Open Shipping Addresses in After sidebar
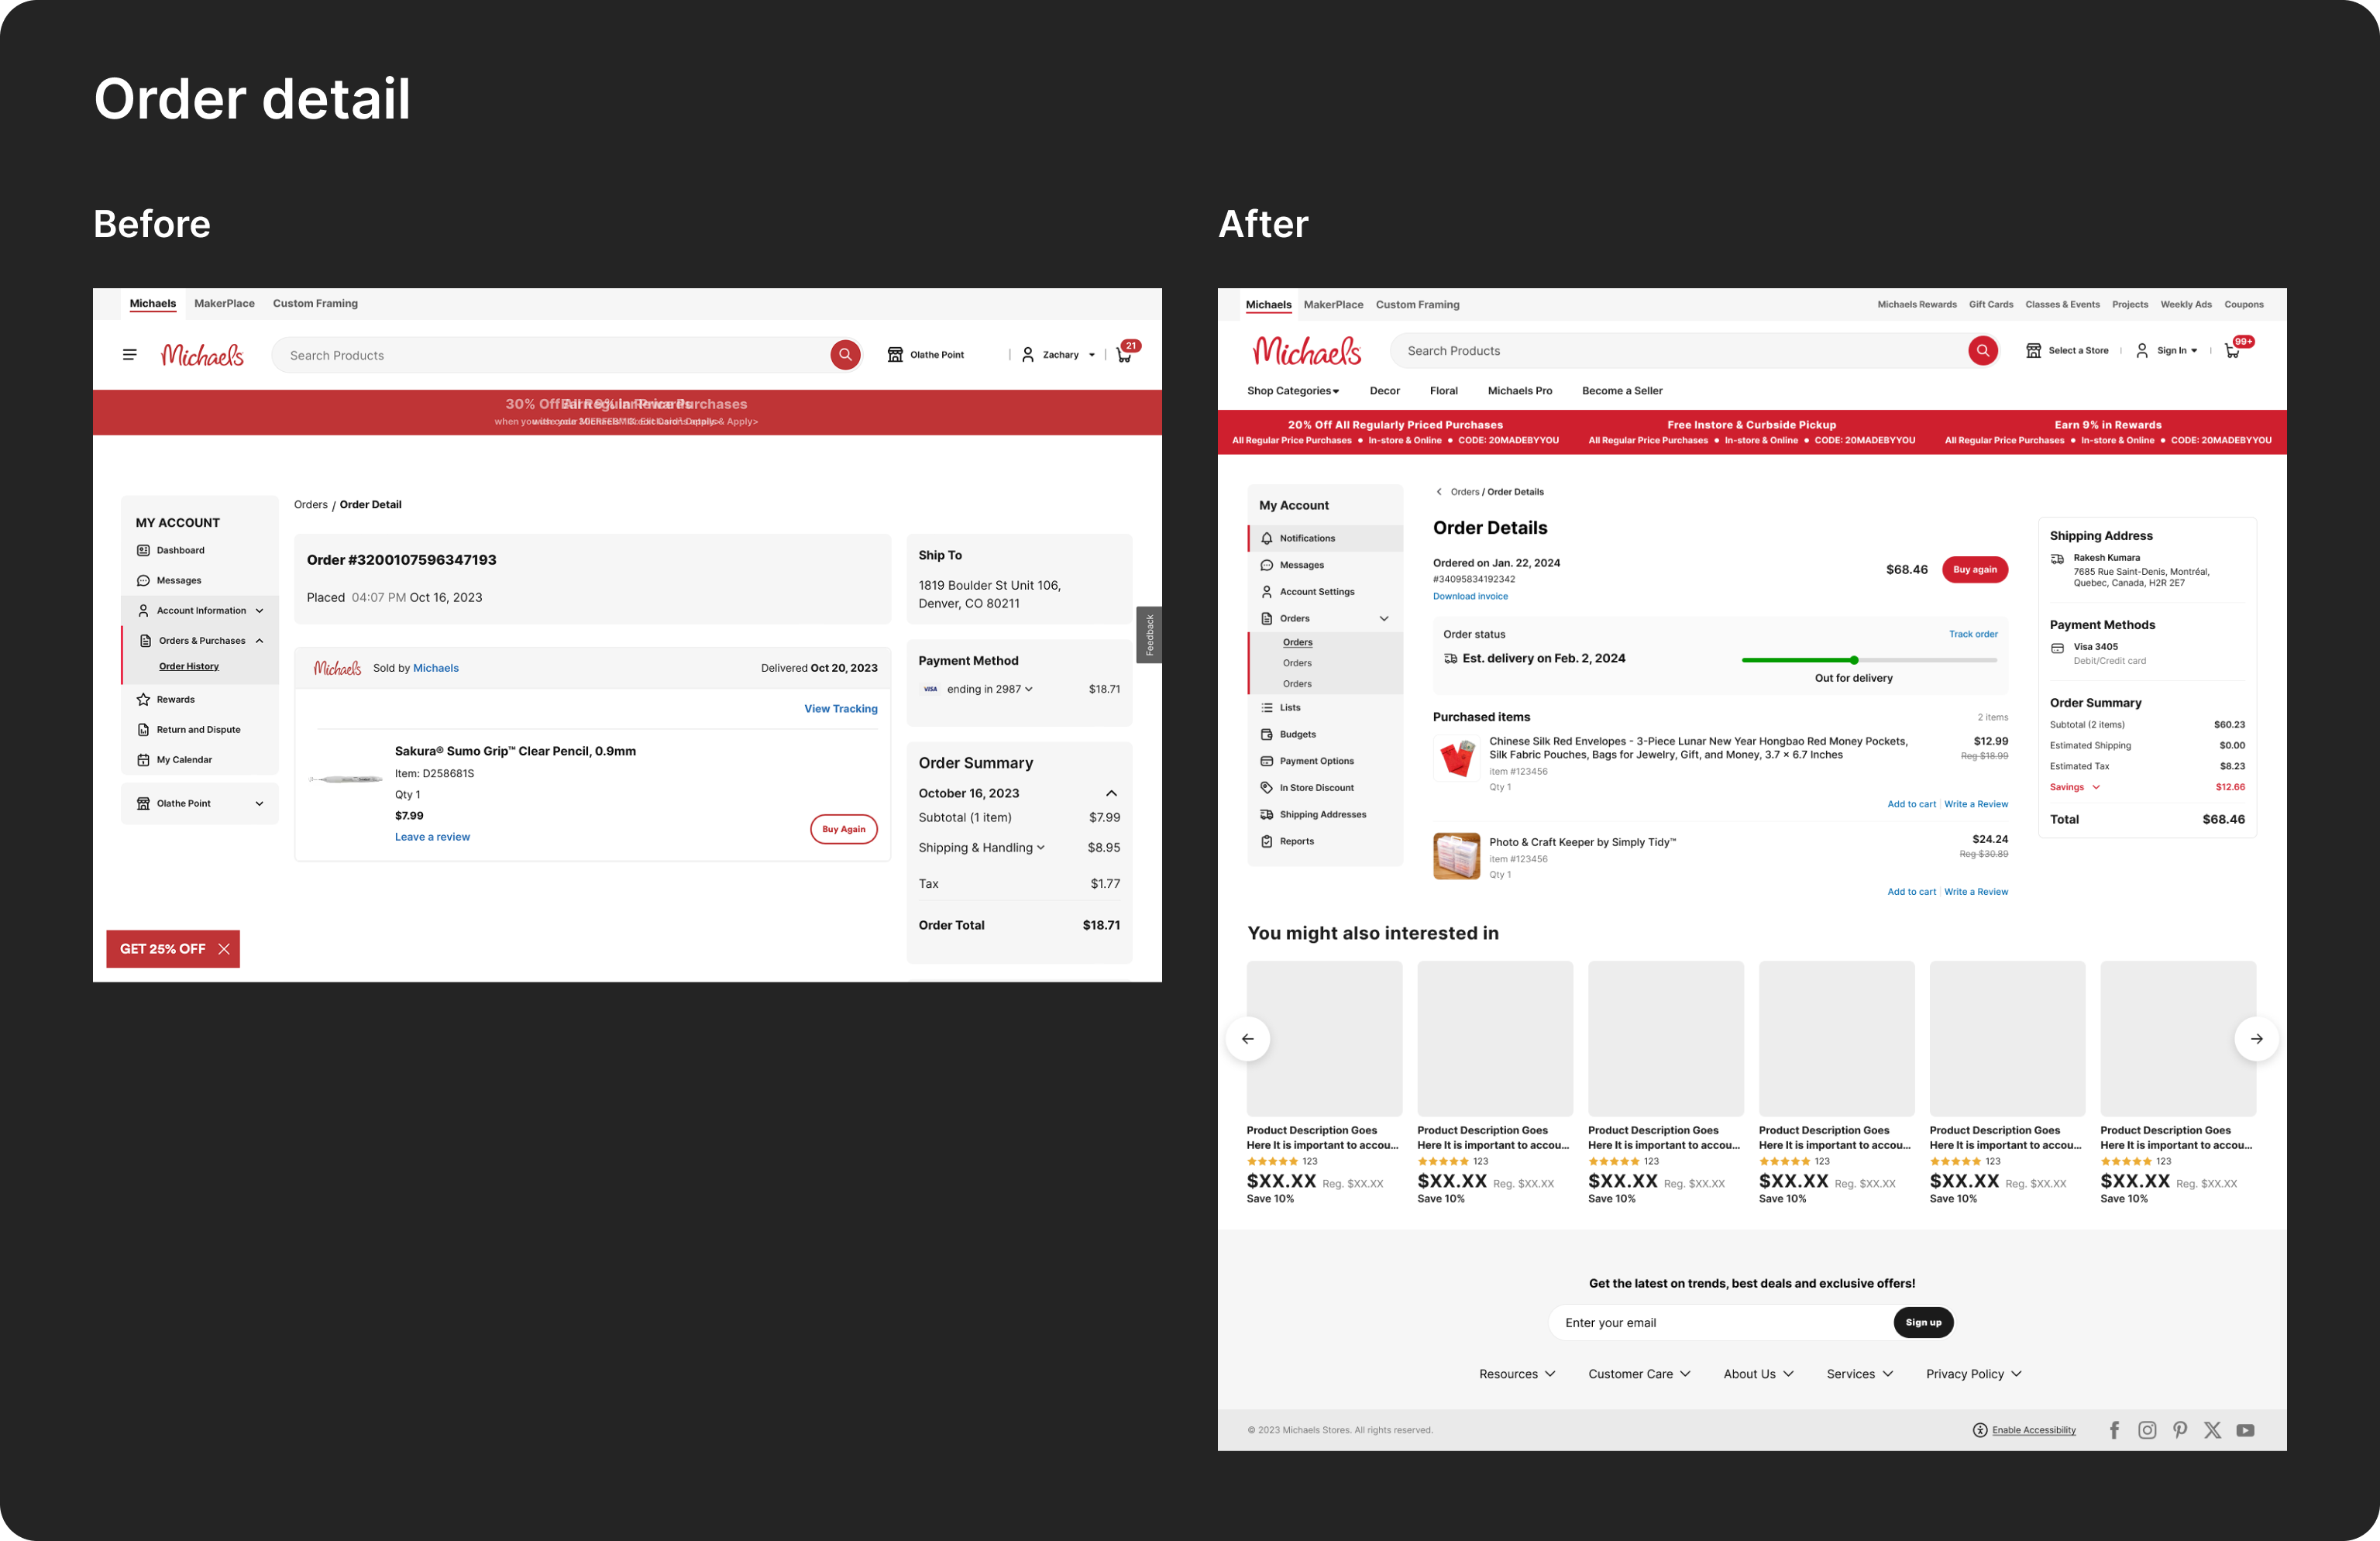 1325,814
